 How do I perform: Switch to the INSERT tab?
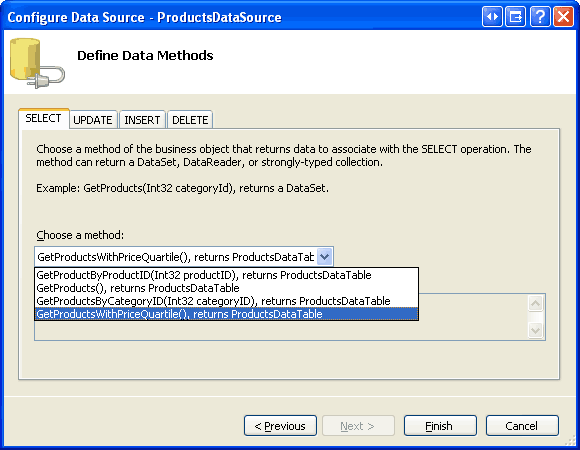pyautogui.click(x=142, y=120)
